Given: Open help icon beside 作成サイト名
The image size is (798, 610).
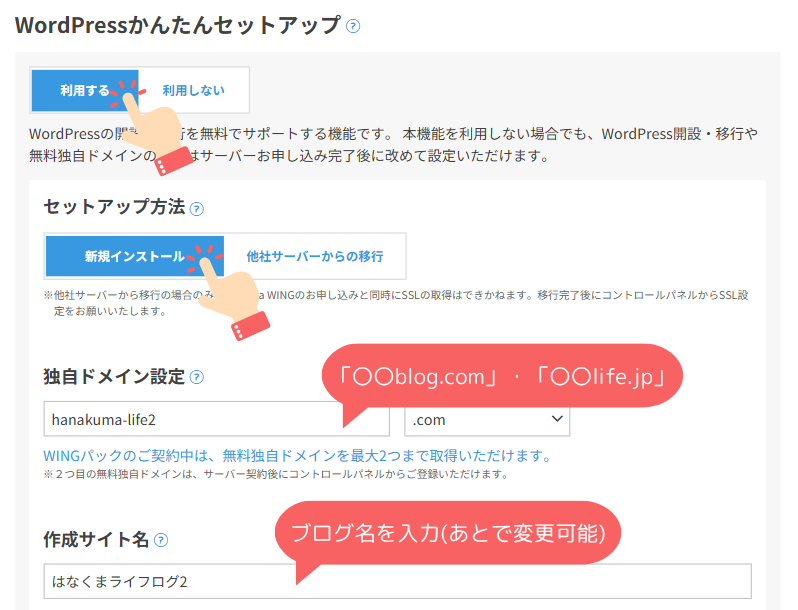Looking at the screenshot, I should point(161,540).
